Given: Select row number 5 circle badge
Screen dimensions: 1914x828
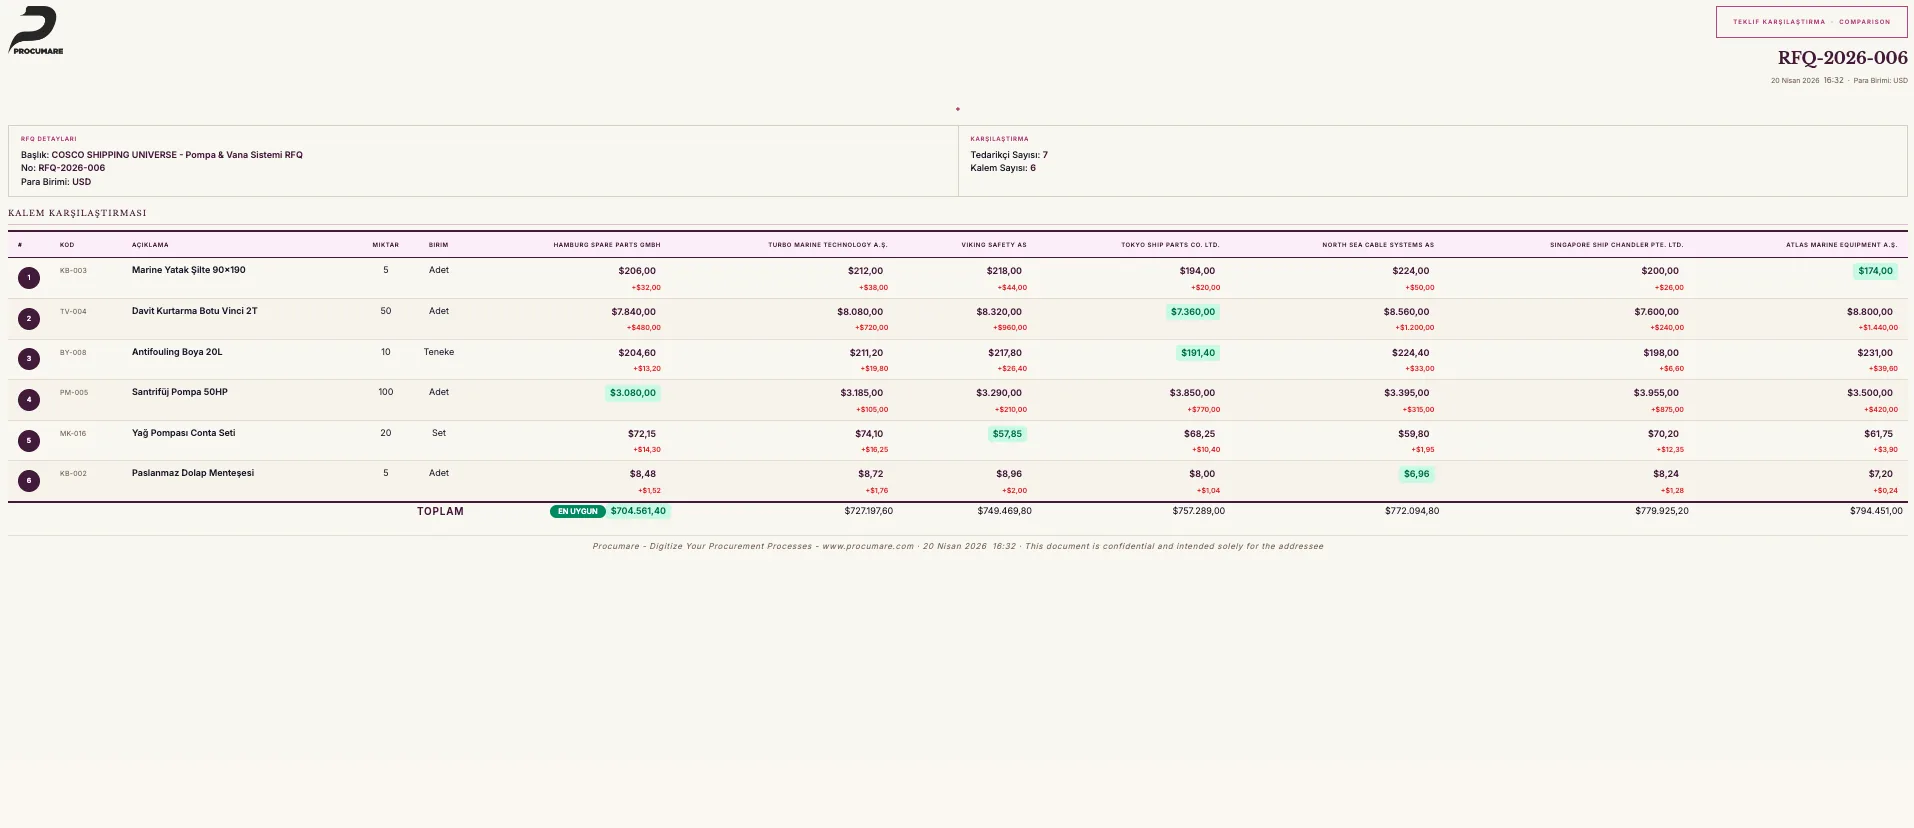Looking at the screenshot, I should (29, 441).
